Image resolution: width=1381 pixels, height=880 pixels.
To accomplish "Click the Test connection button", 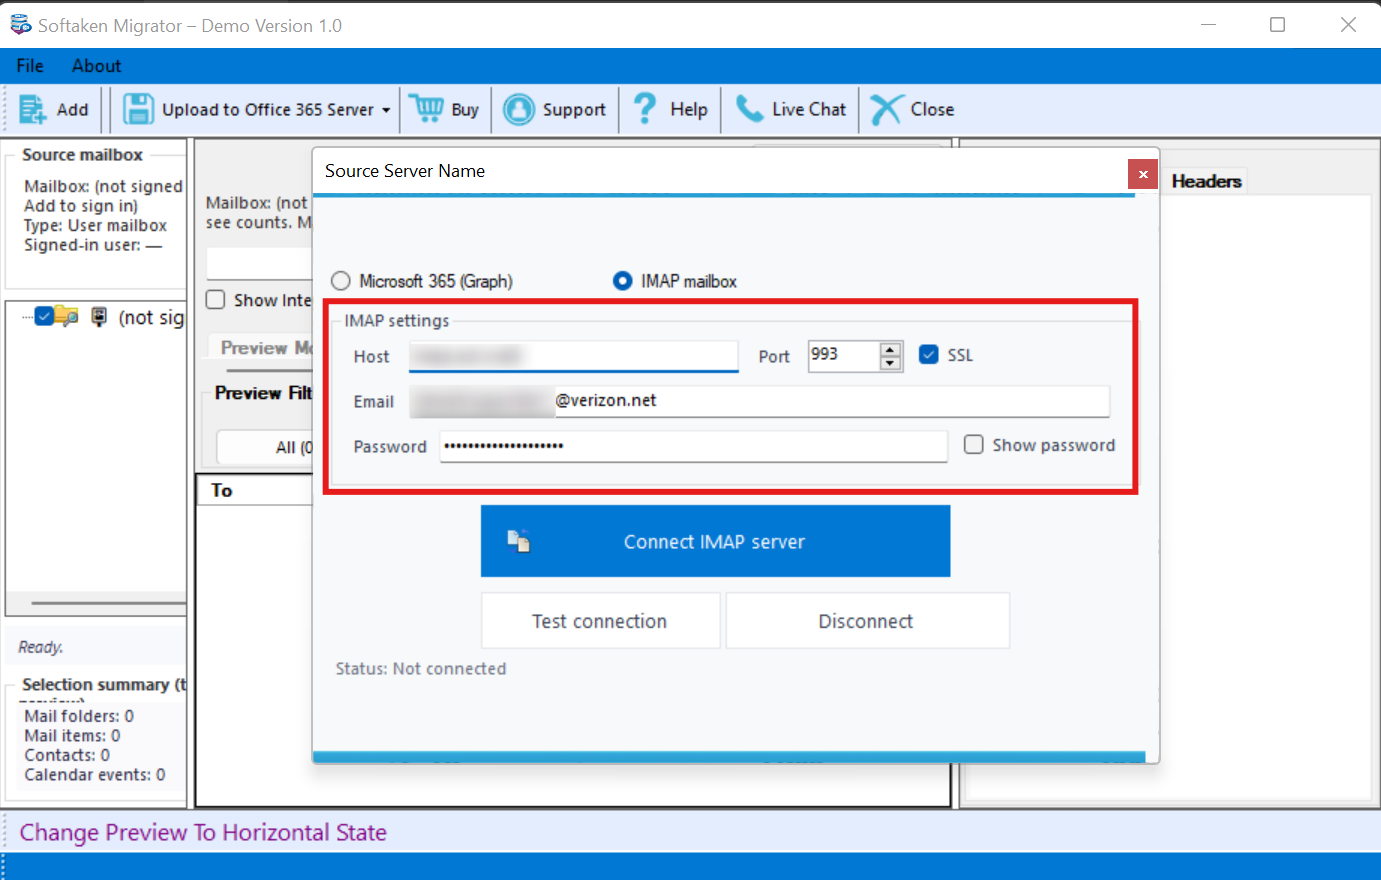I will click(x=600, y=621).
